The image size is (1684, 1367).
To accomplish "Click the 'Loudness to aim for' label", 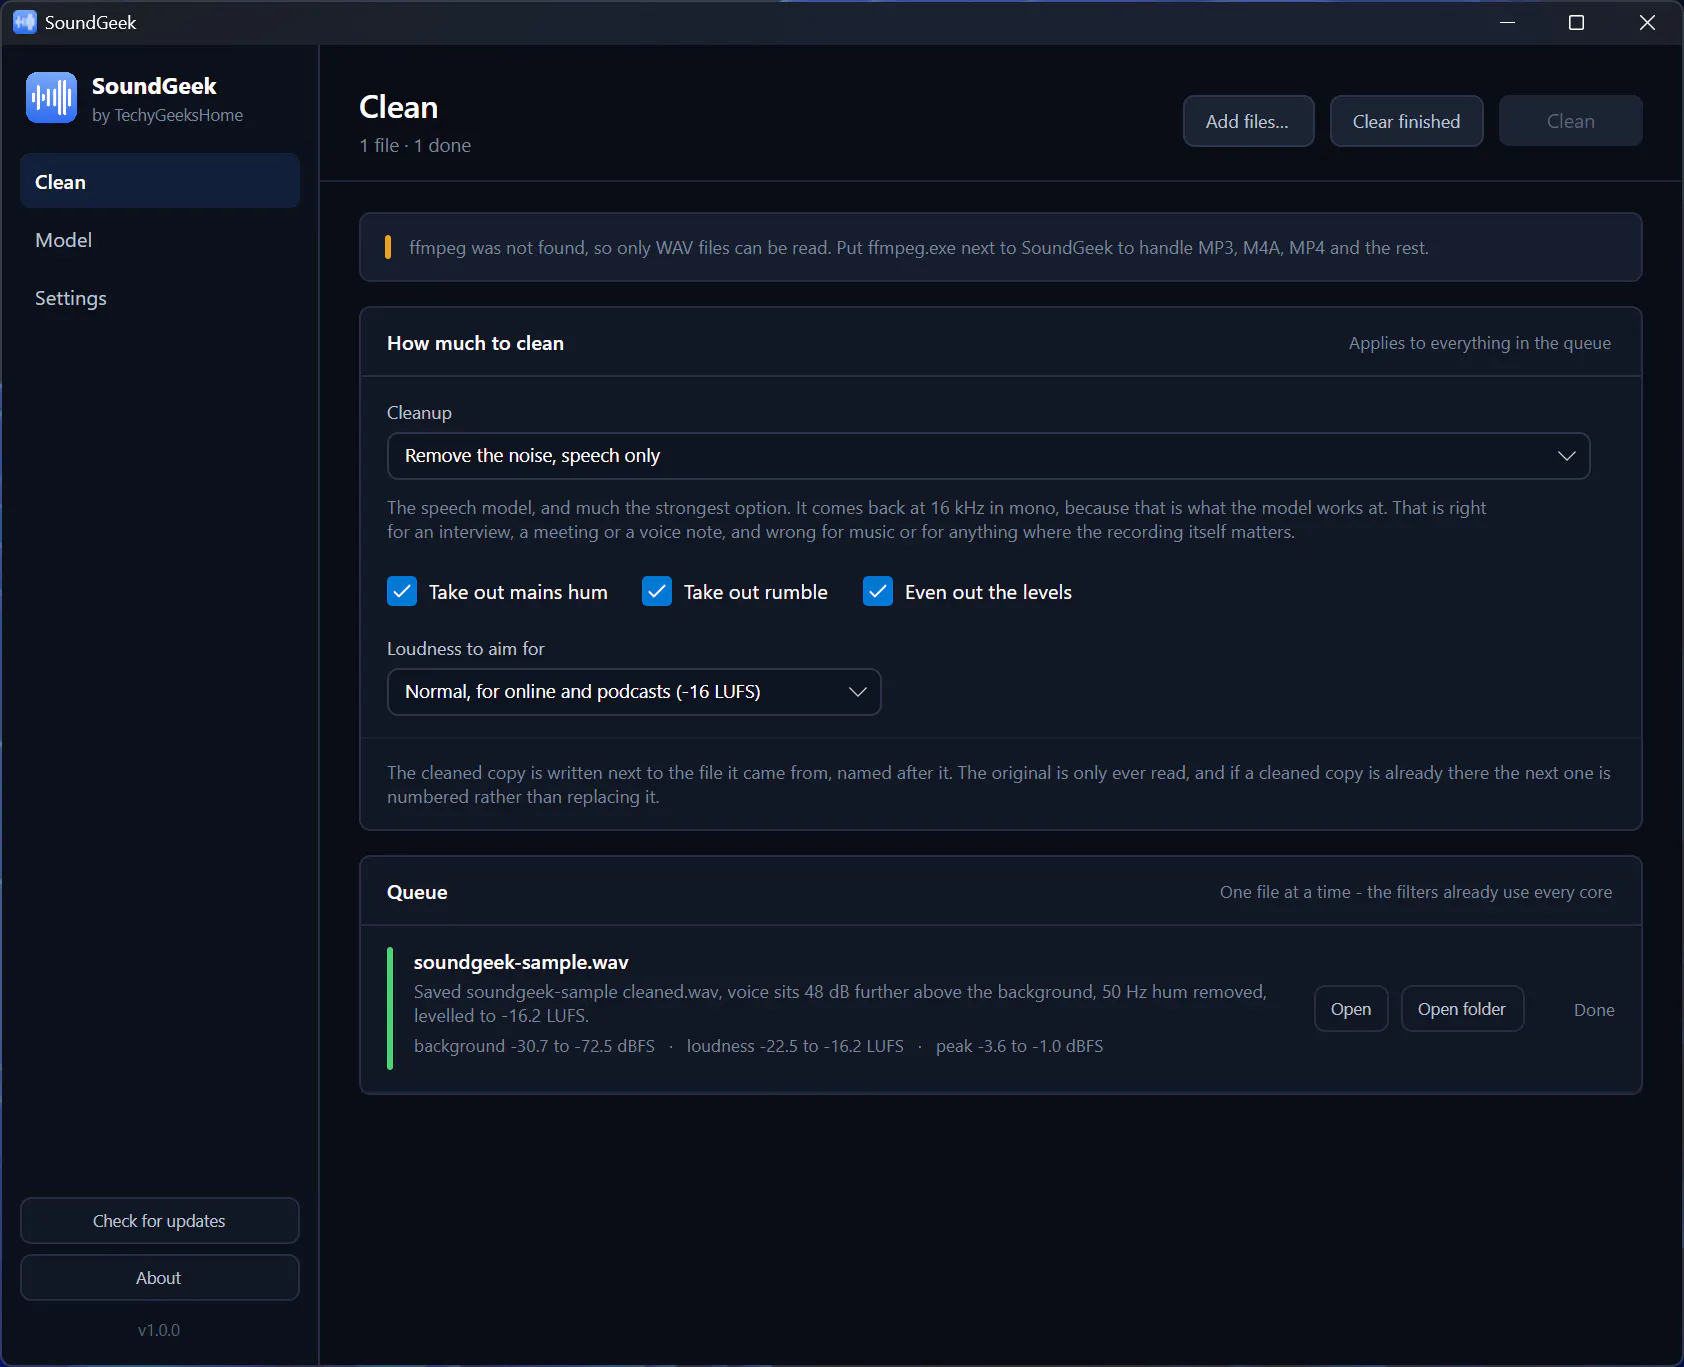I will click(x=466, y=649).
